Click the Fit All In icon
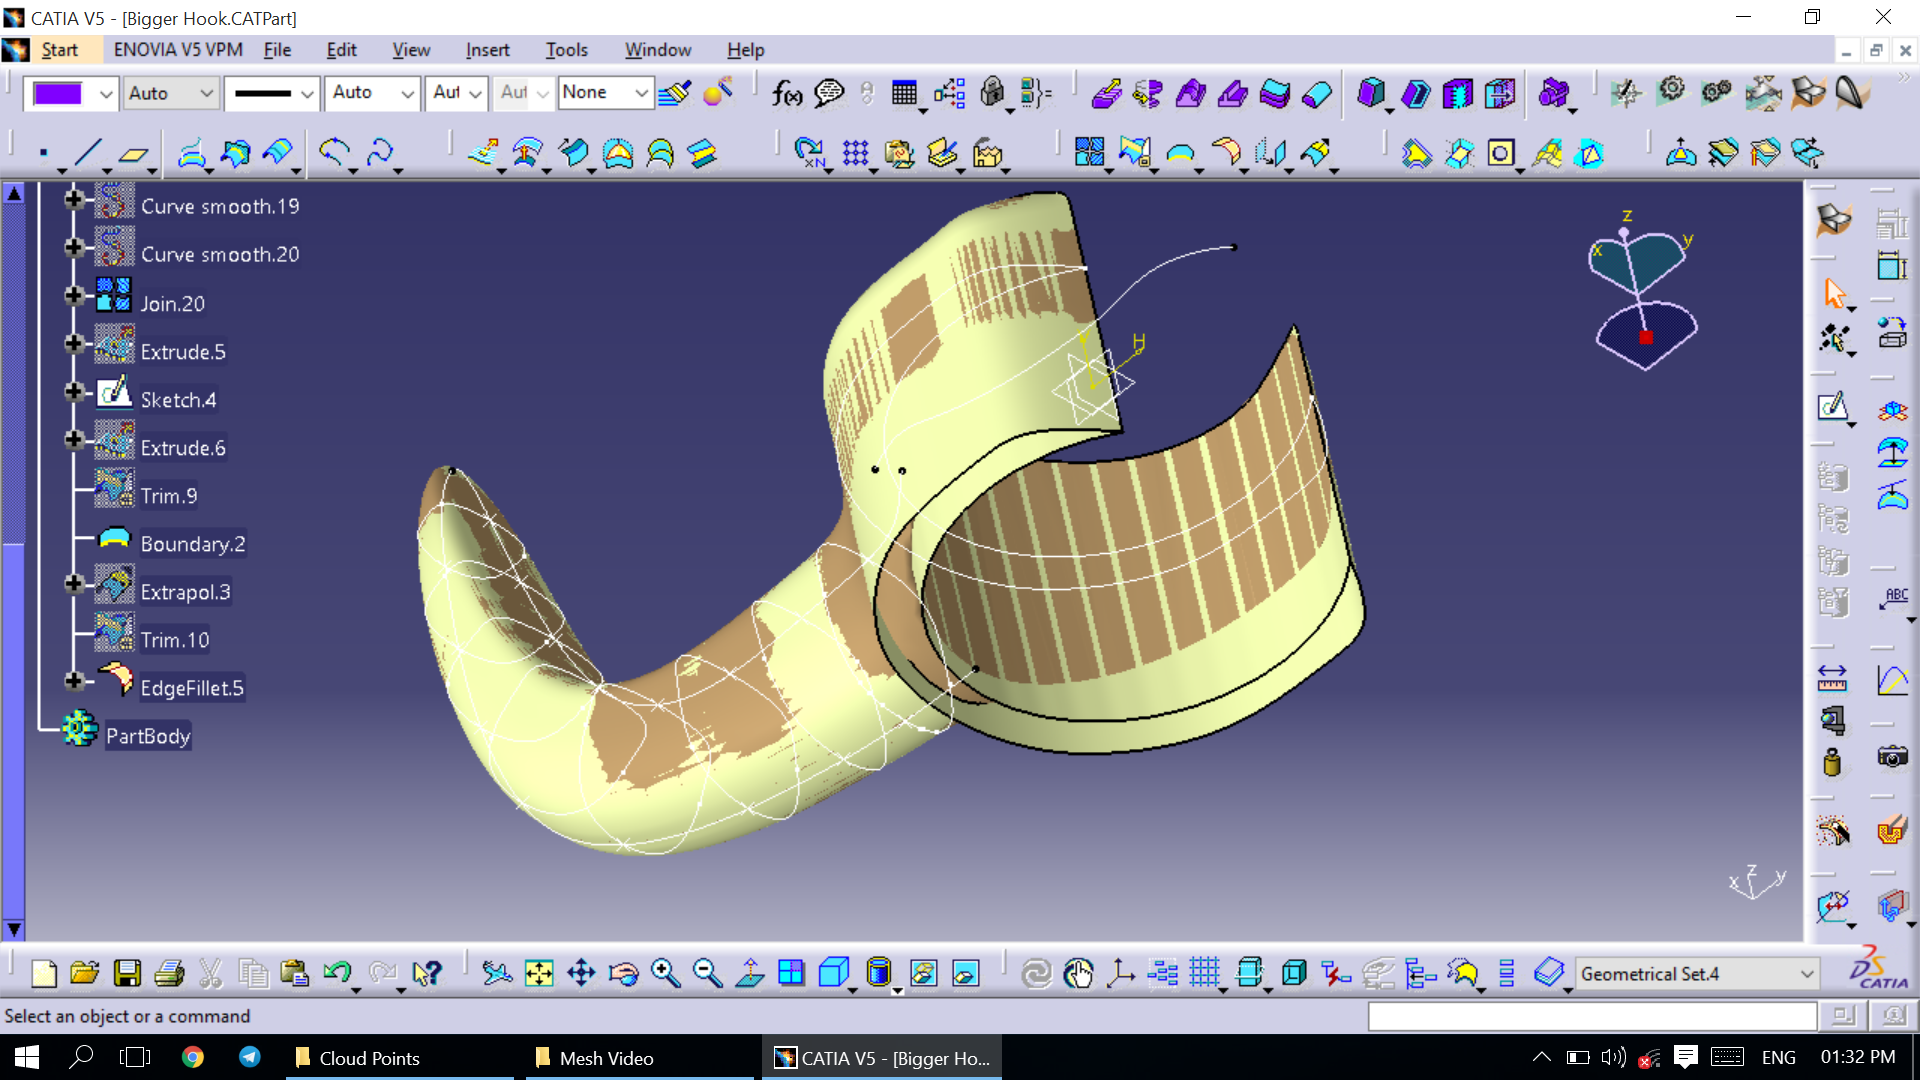This screenshot has width=1920, height=1080. (x=539, y=973)
